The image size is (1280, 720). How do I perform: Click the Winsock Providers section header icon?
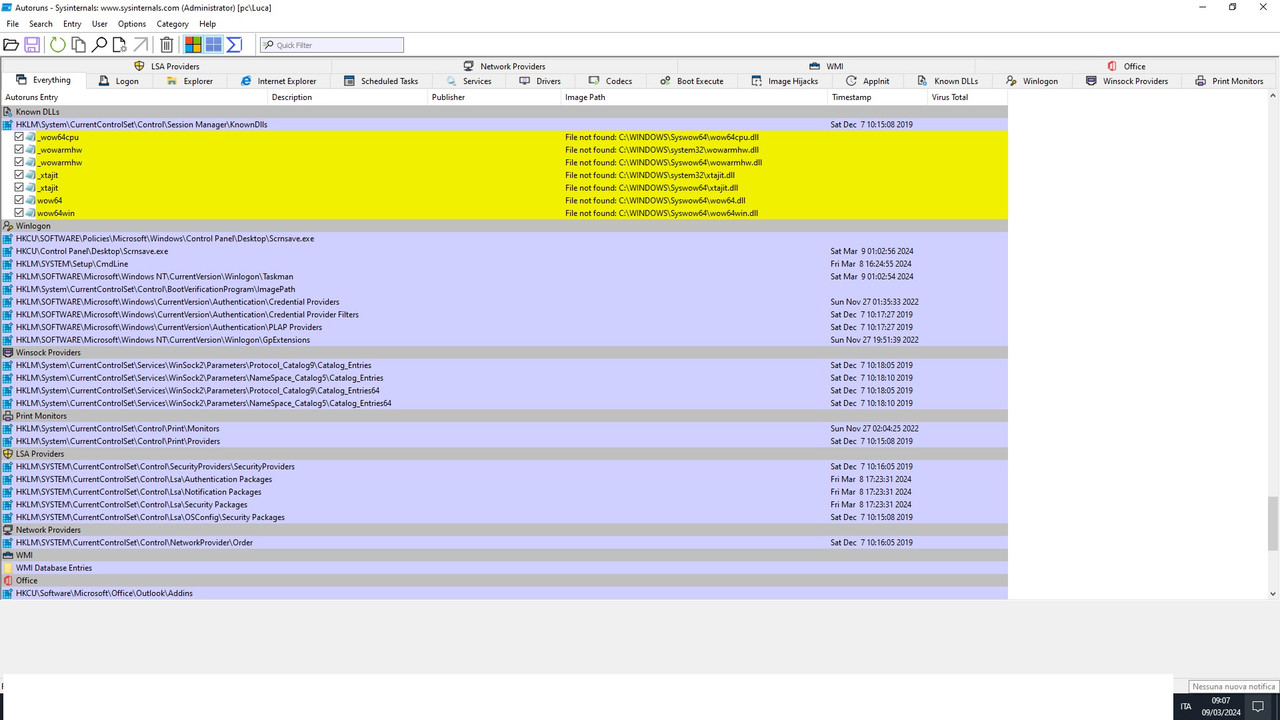pyautogui.click(x=9, y=353)
